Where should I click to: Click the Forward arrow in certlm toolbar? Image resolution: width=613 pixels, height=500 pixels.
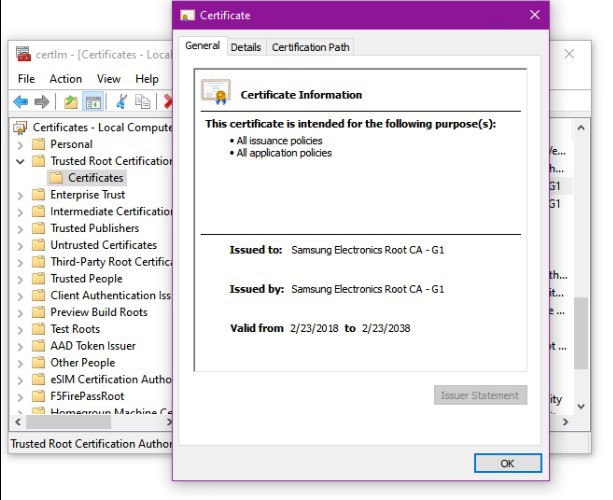(x=41, y=102)
